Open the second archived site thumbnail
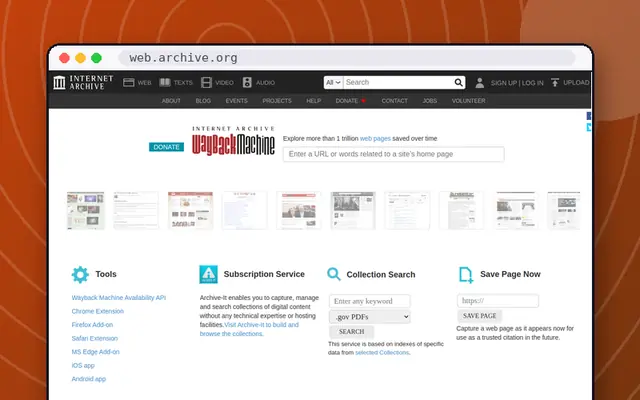The height and width of the screenshot is (400, 640). point(136,211)
